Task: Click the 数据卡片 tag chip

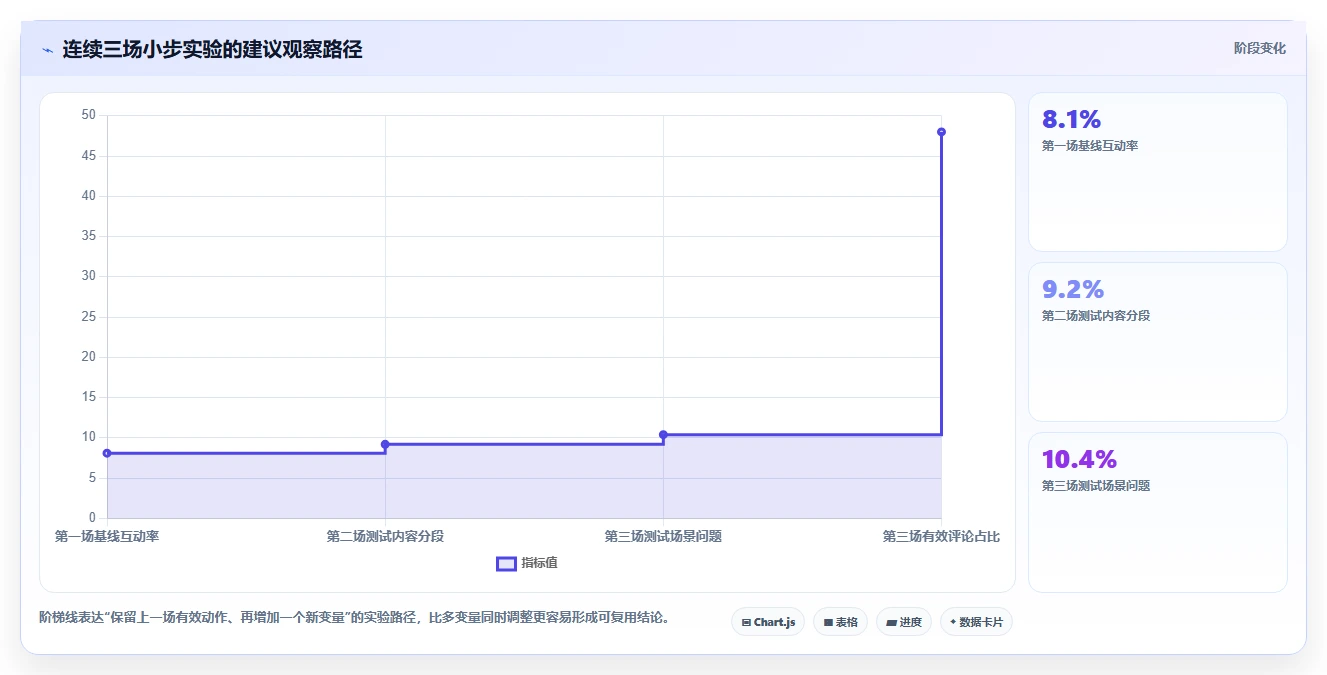Action: [x=976, y=622]
